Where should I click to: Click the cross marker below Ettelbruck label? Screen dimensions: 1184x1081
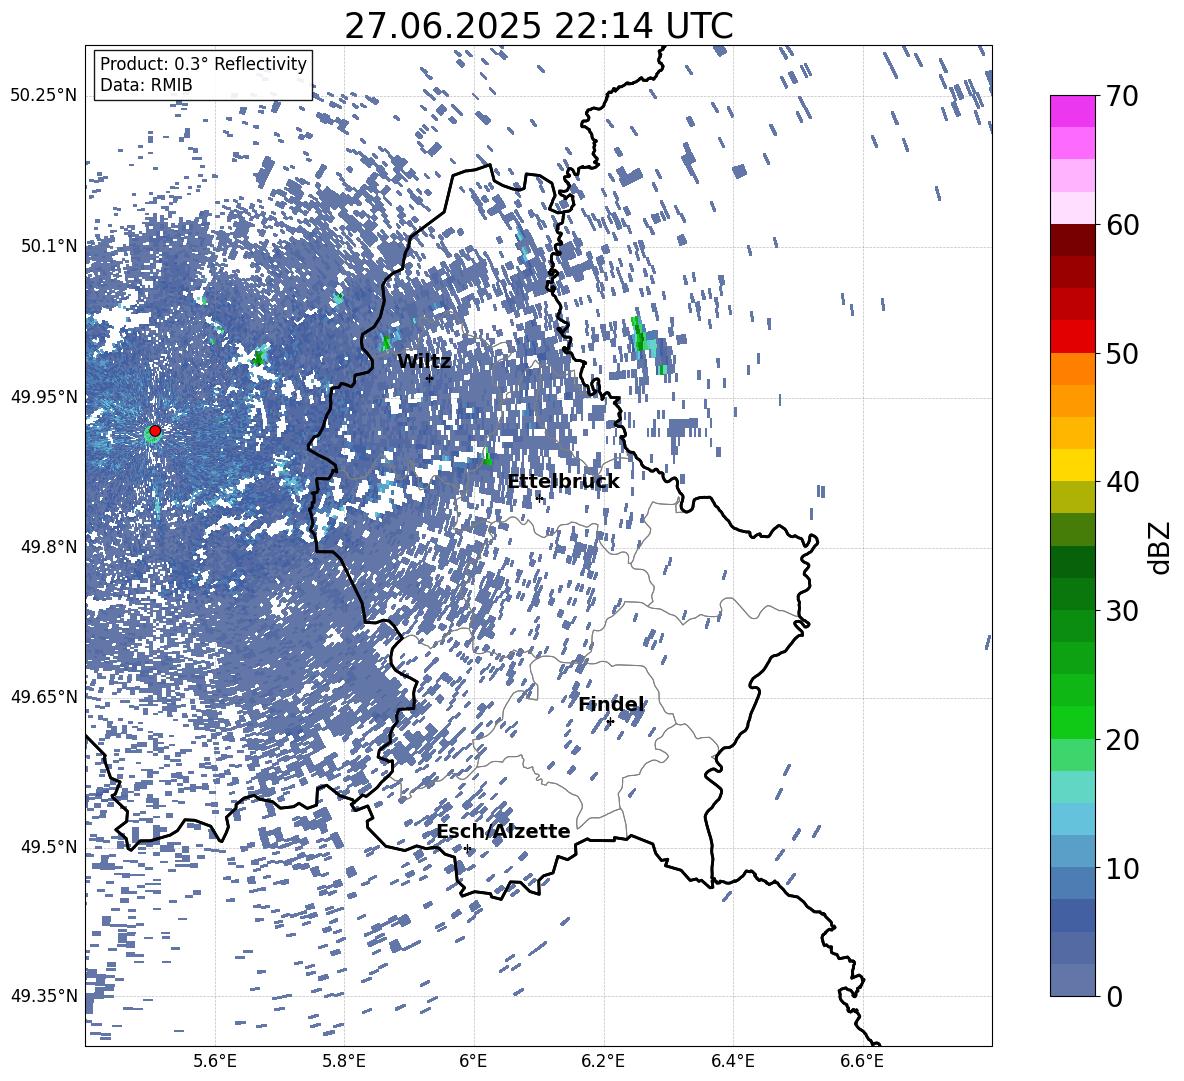538,497
